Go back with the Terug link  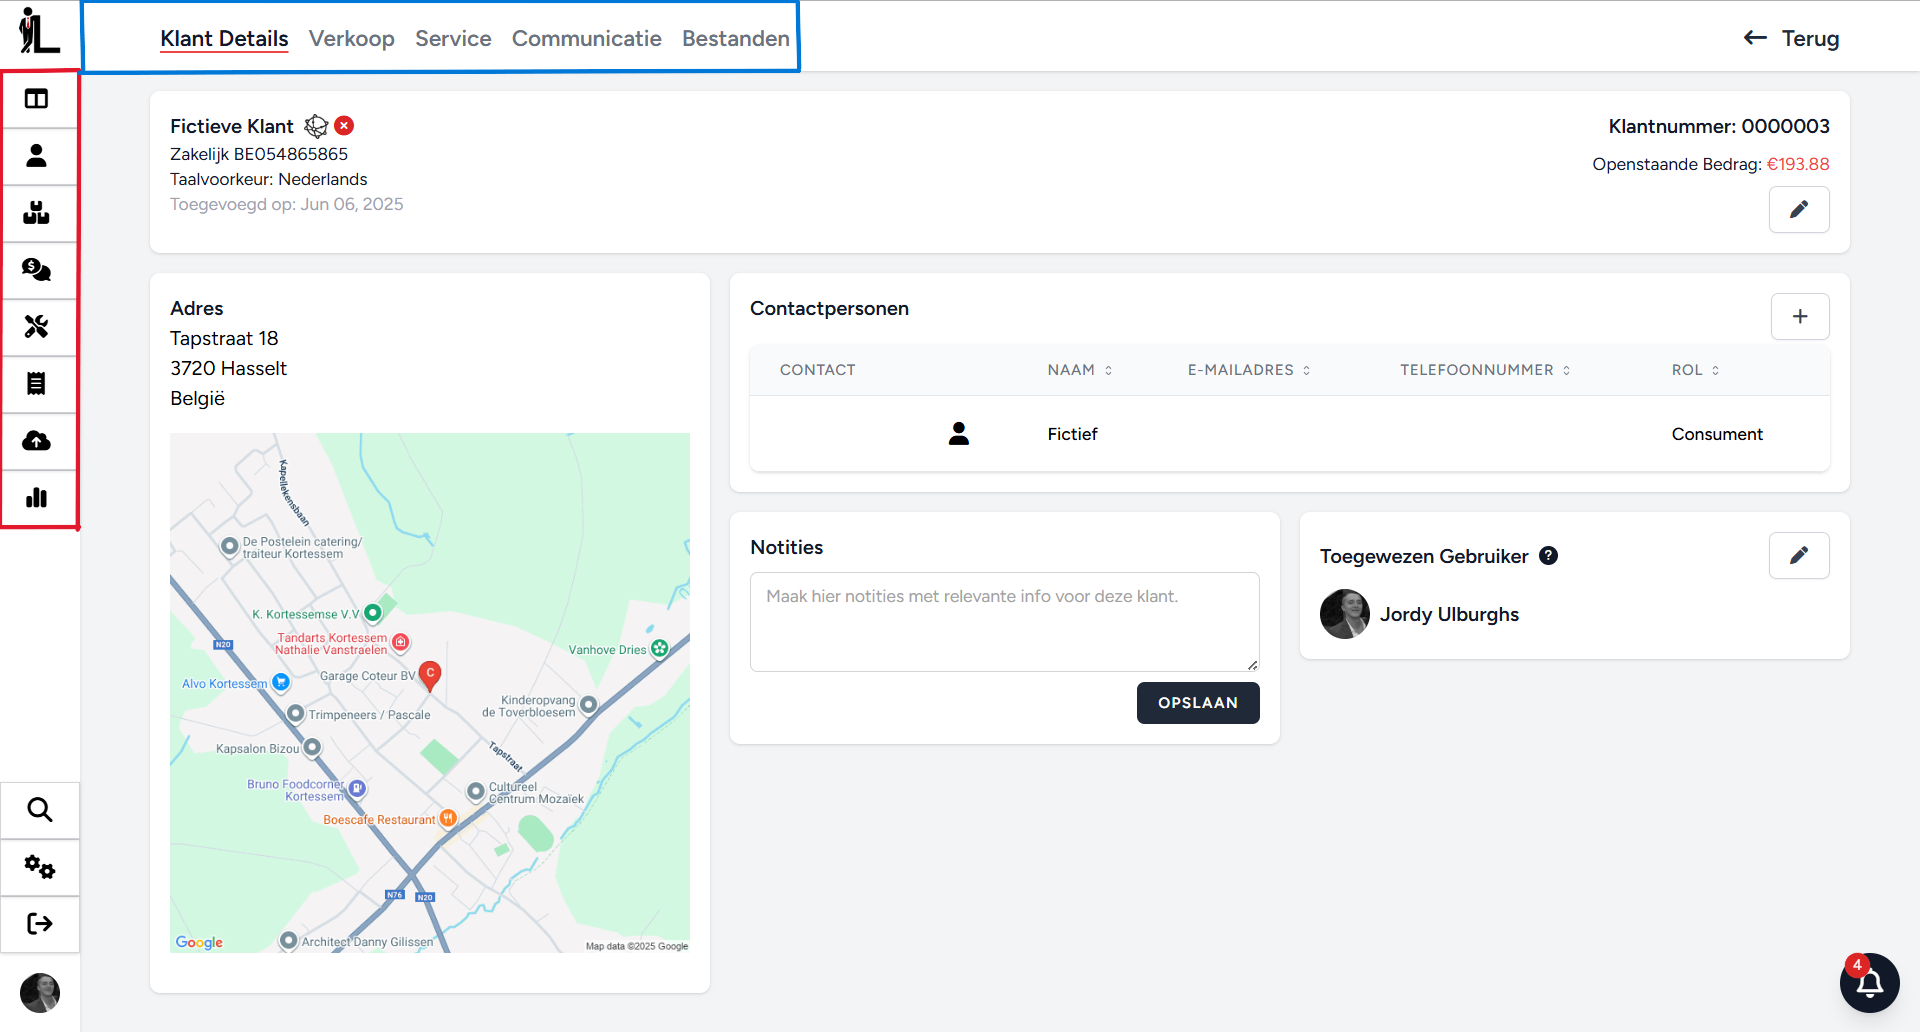pos(1791,38)
